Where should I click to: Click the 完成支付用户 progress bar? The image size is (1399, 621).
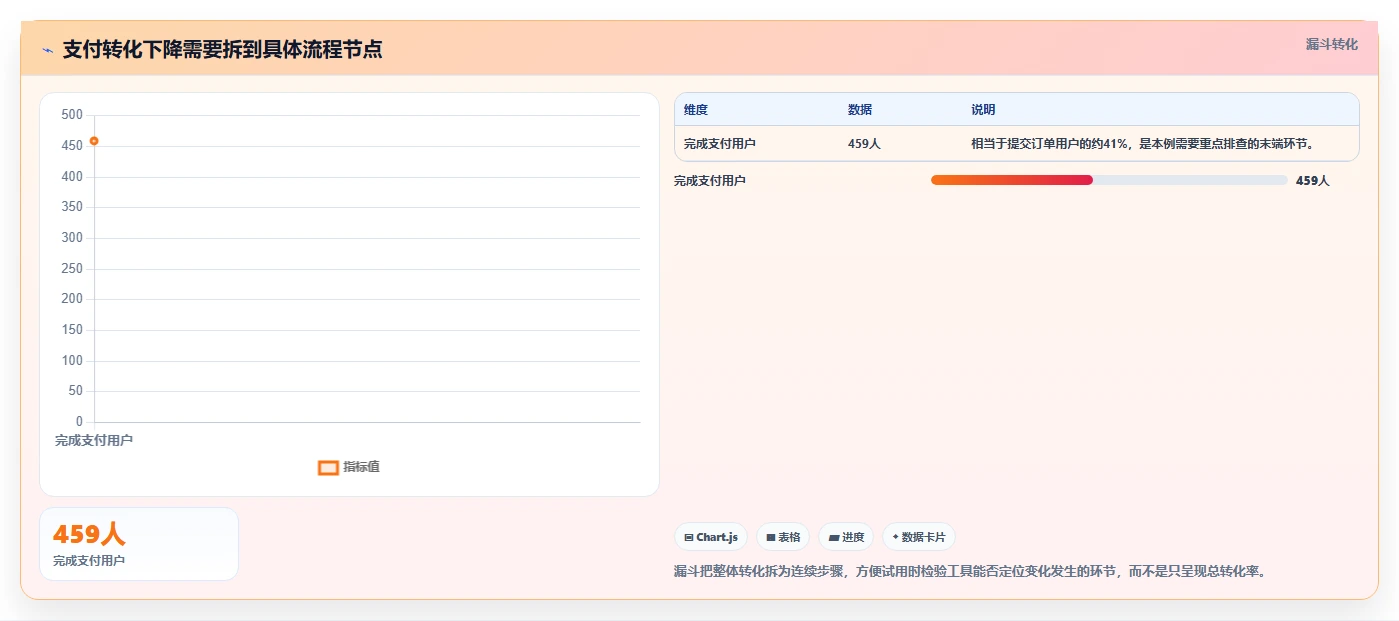pos(1109,180)
